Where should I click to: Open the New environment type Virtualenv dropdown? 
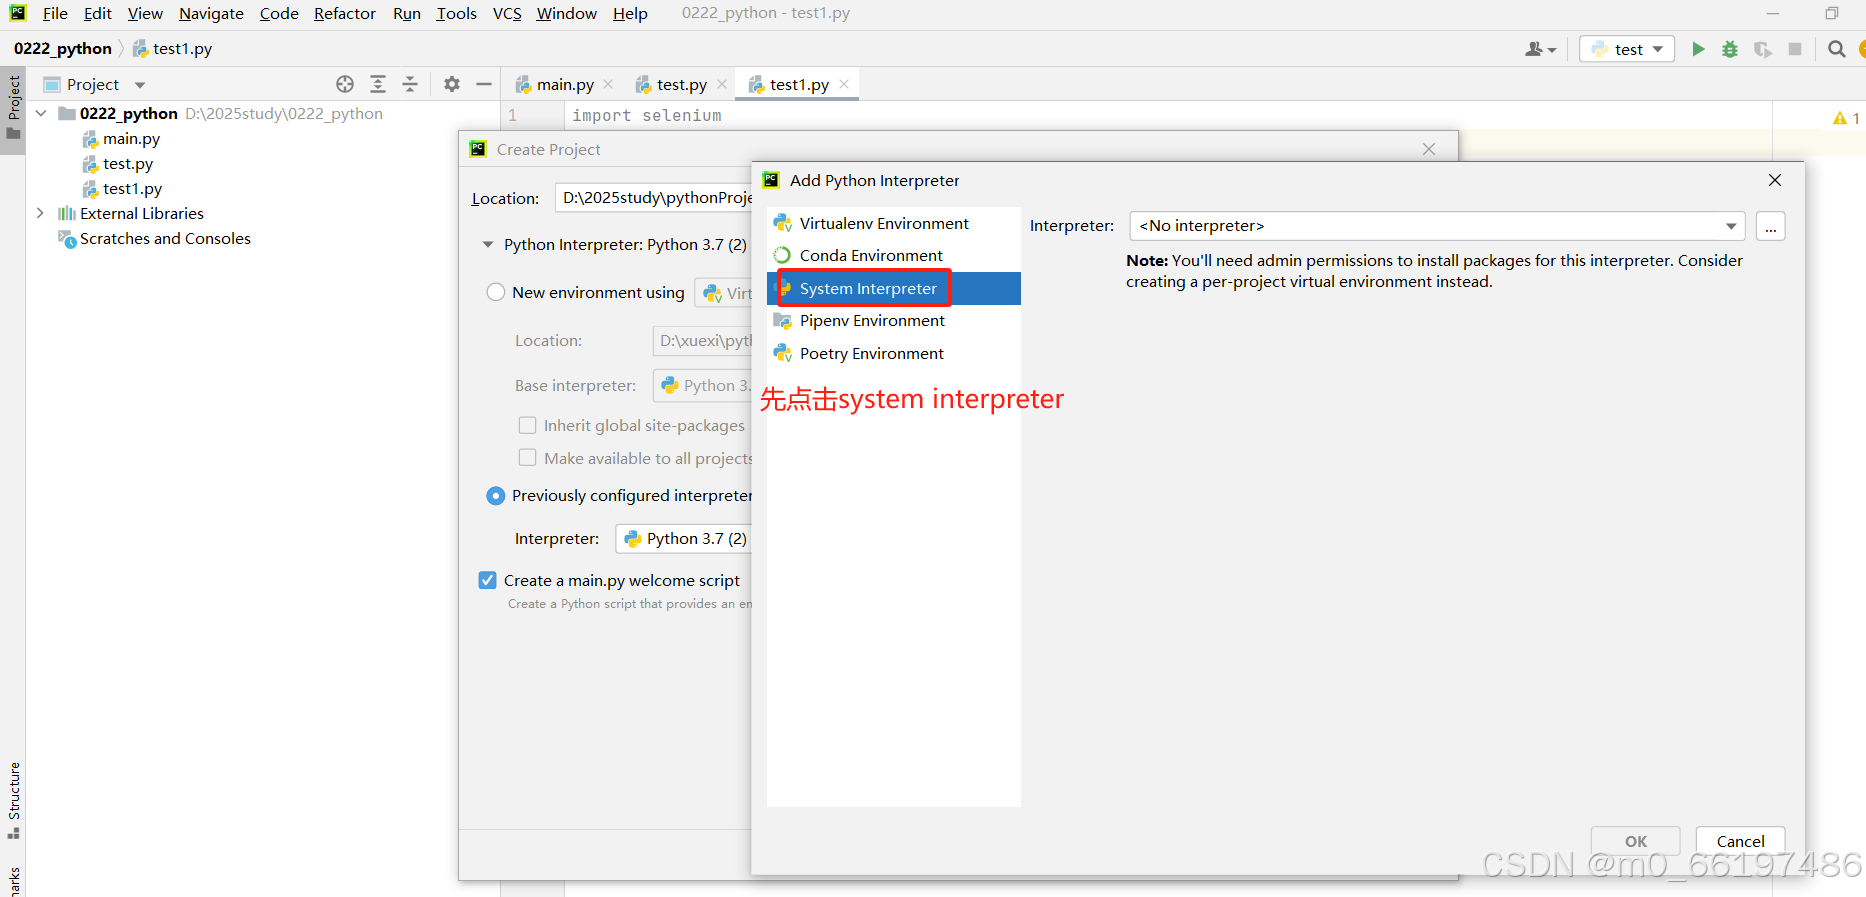pos(724,293)
